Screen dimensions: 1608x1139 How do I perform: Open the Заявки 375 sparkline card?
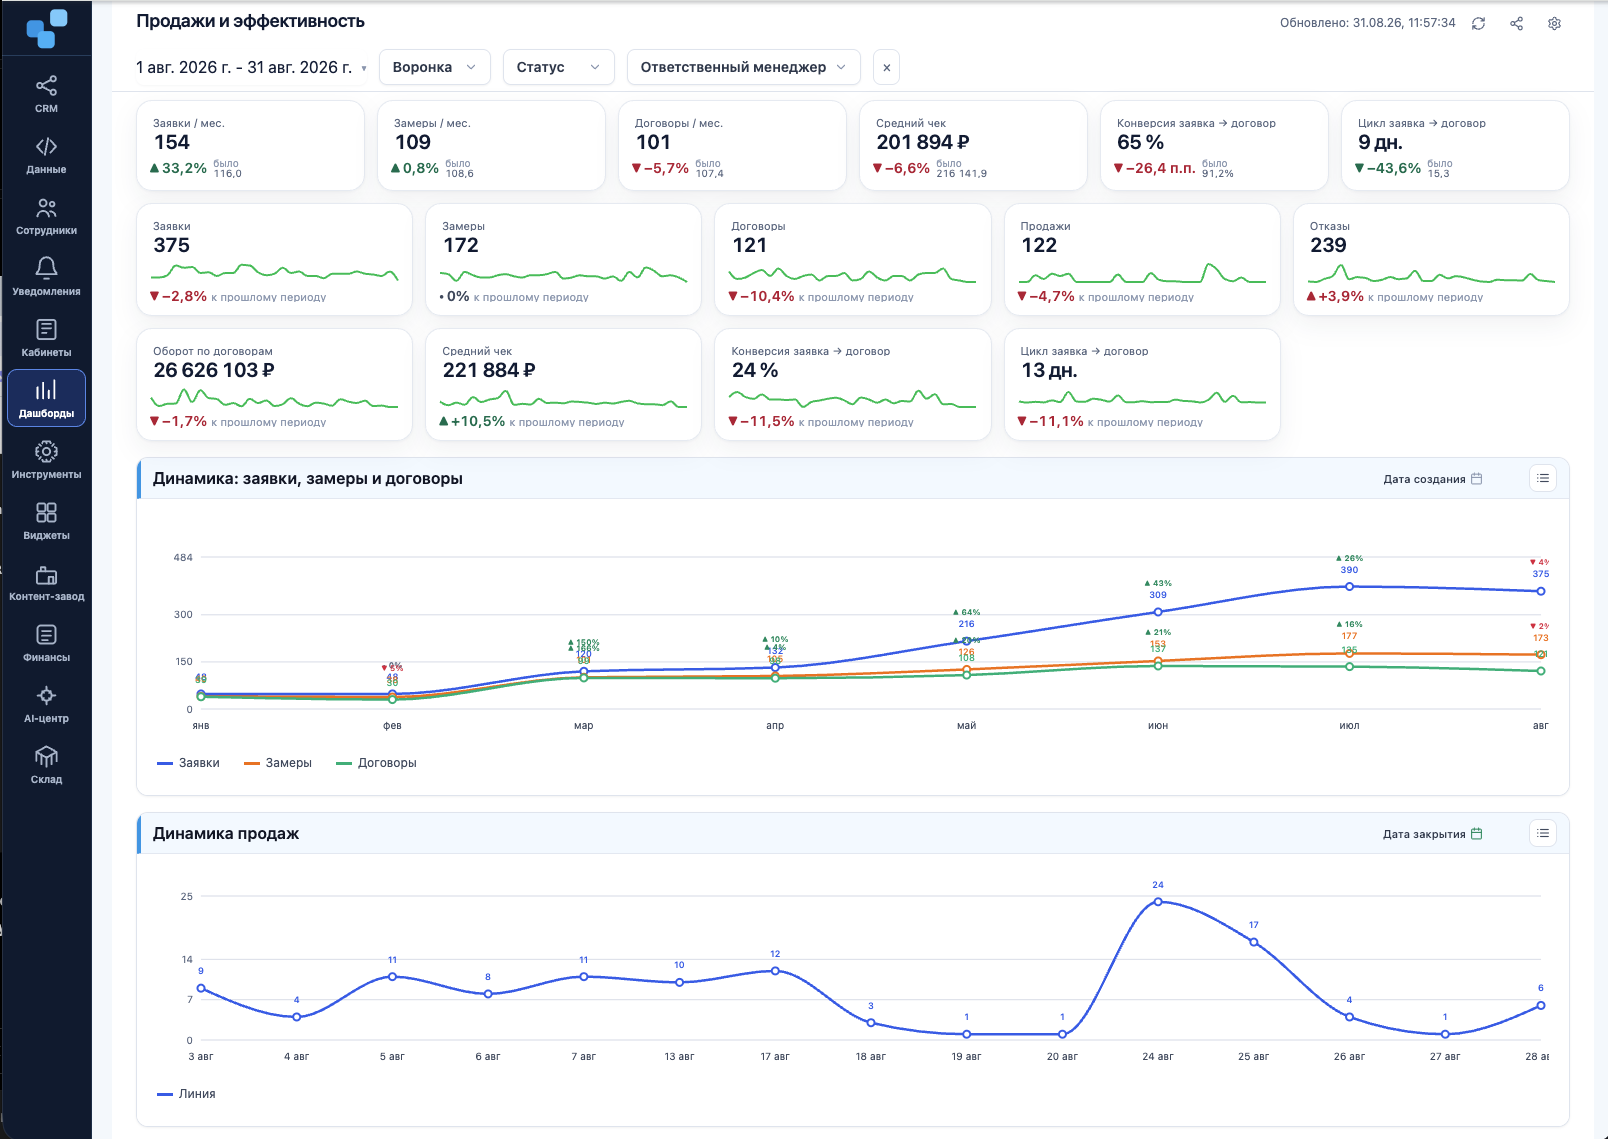point(274,260)
